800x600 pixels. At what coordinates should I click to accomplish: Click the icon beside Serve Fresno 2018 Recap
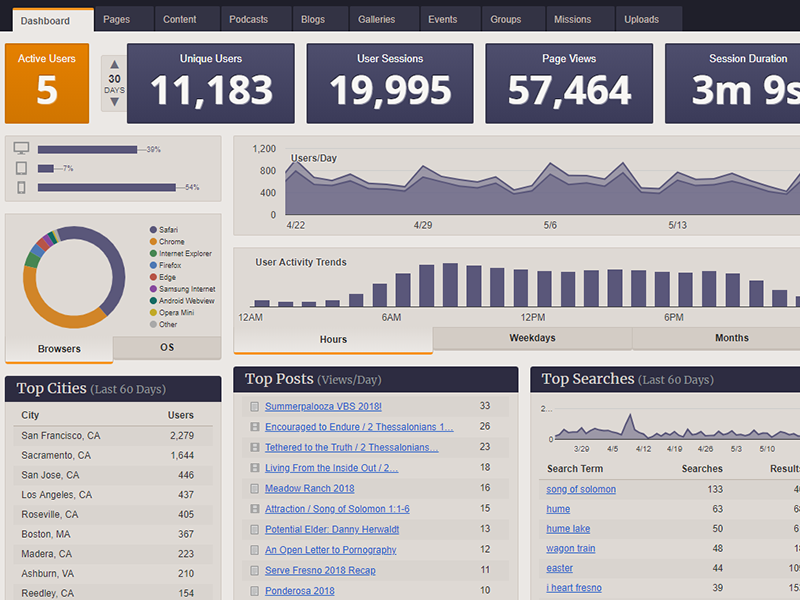252,570
